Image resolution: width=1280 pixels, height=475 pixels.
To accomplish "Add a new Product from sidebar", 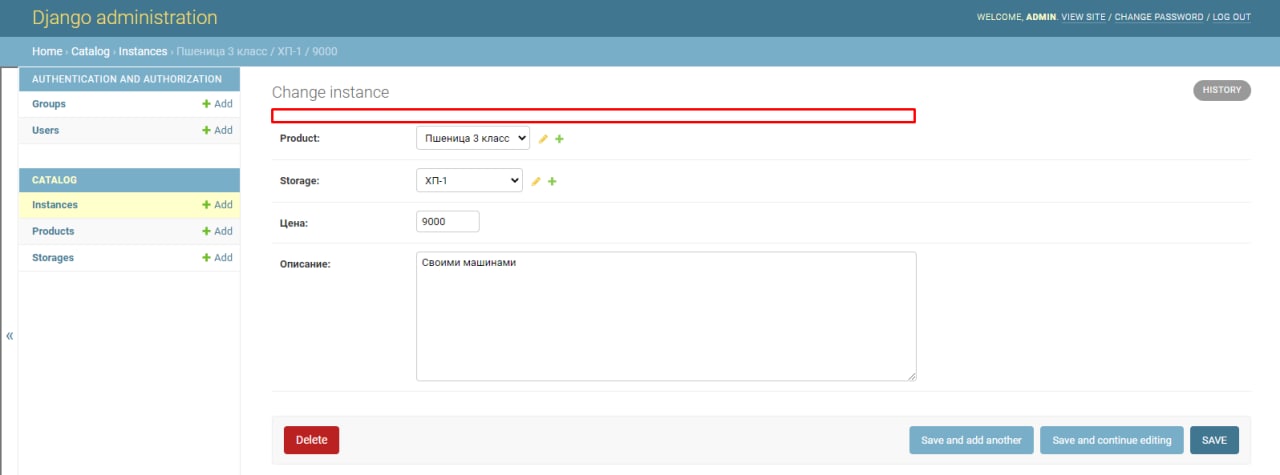I will coord(217,231).
